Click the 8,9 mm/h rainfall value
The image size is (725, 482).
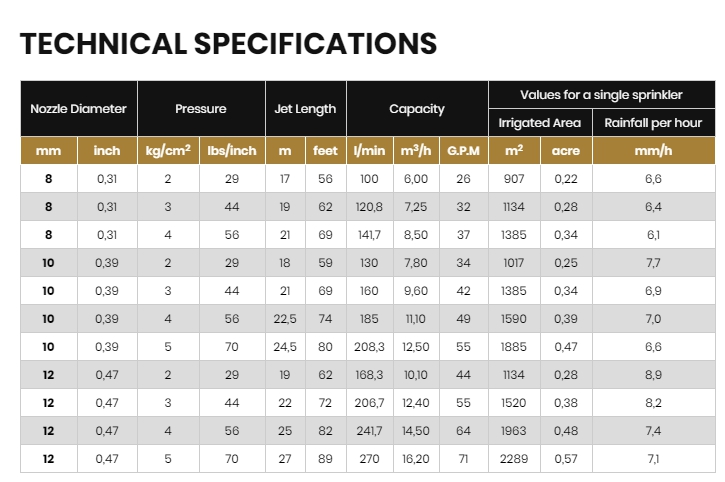[653, 375]
